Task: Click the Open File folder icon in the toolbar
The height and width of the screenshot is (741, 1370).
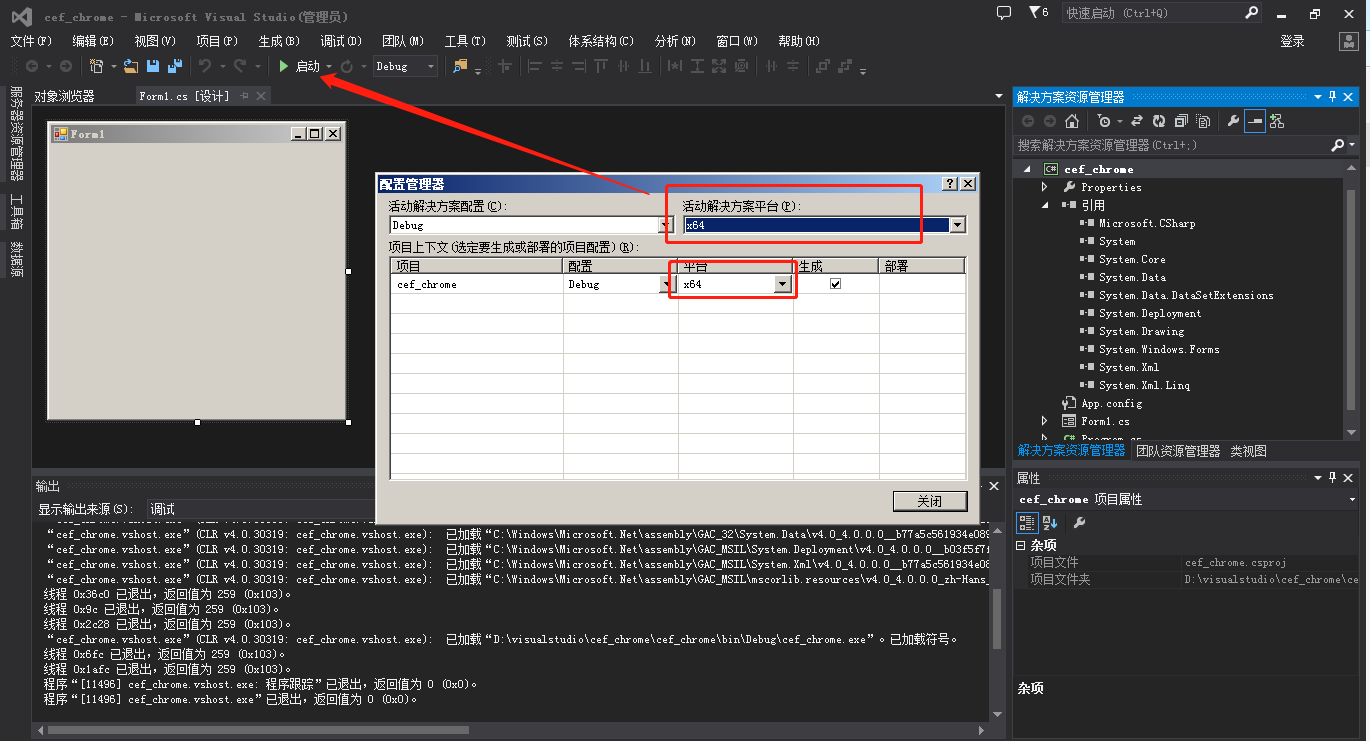Action: 131,66
